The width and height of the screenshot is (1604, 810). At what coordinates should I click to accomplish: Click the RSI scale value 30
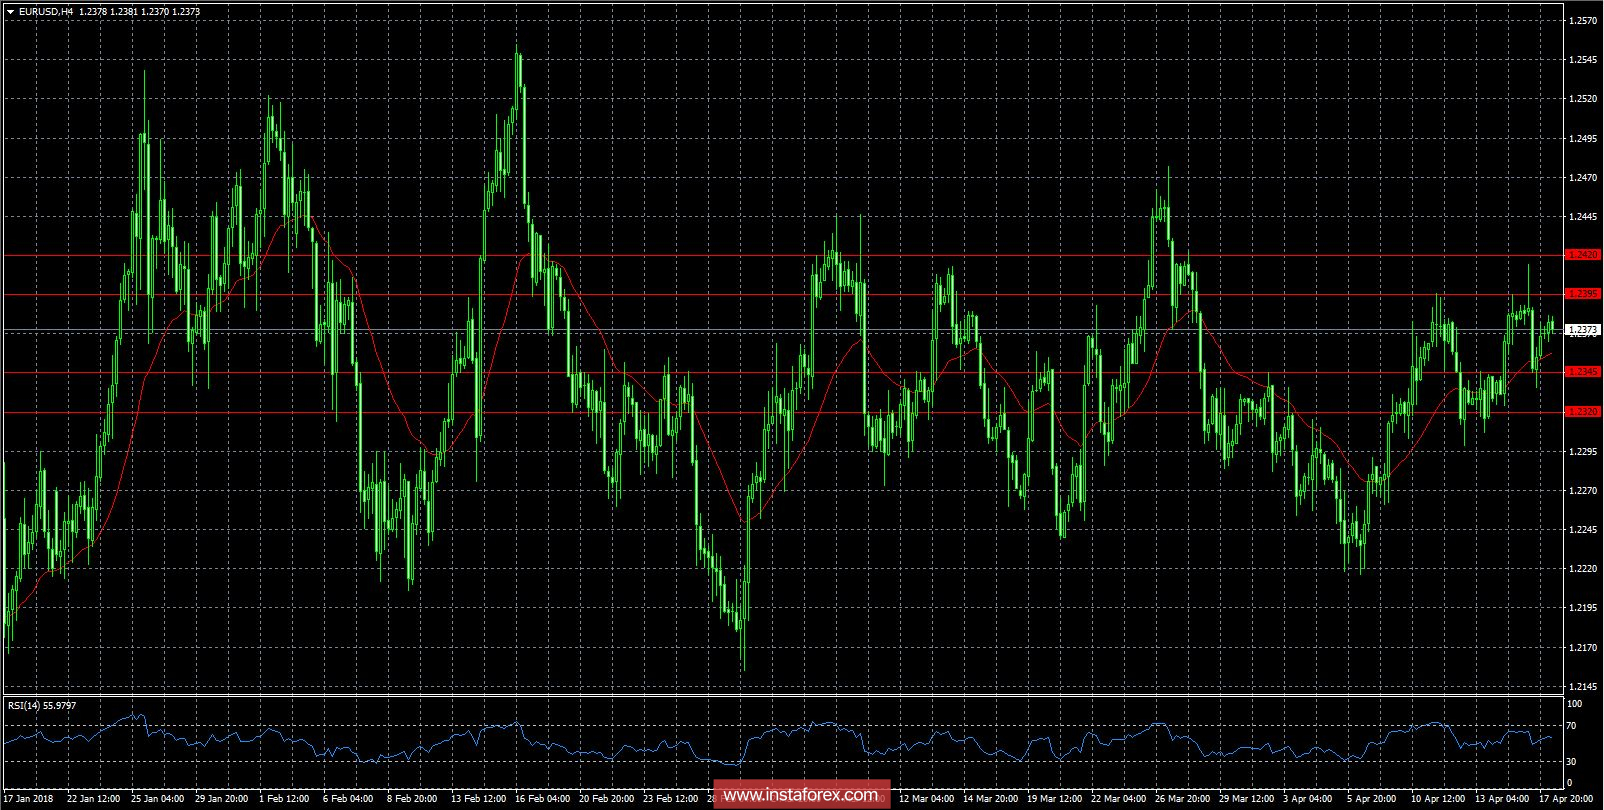coord(1572,761)
